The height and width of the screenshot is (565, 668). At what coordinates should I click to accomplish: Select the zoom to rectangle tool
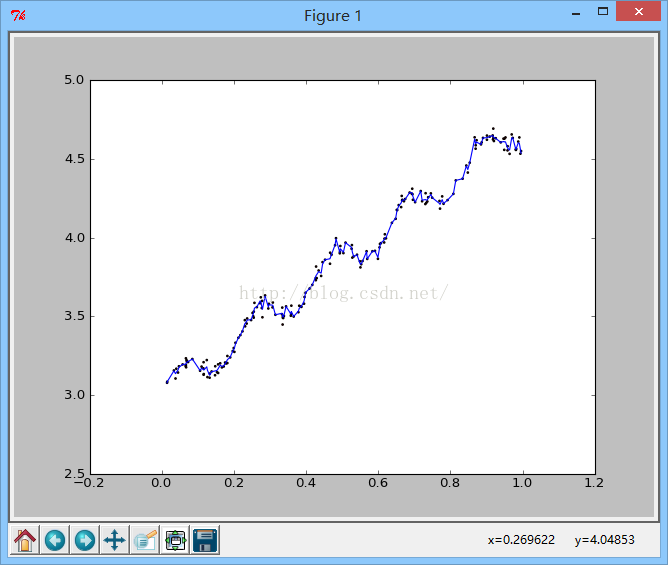tap(145, 540)
